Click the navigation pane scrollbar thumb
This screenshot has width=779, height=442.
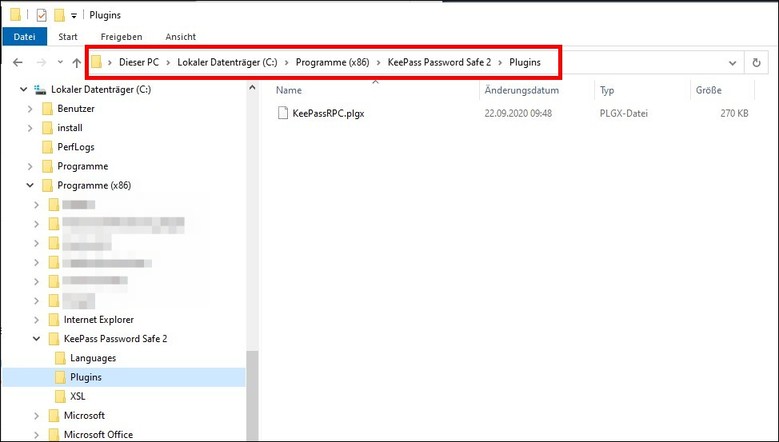pos(252,396)
